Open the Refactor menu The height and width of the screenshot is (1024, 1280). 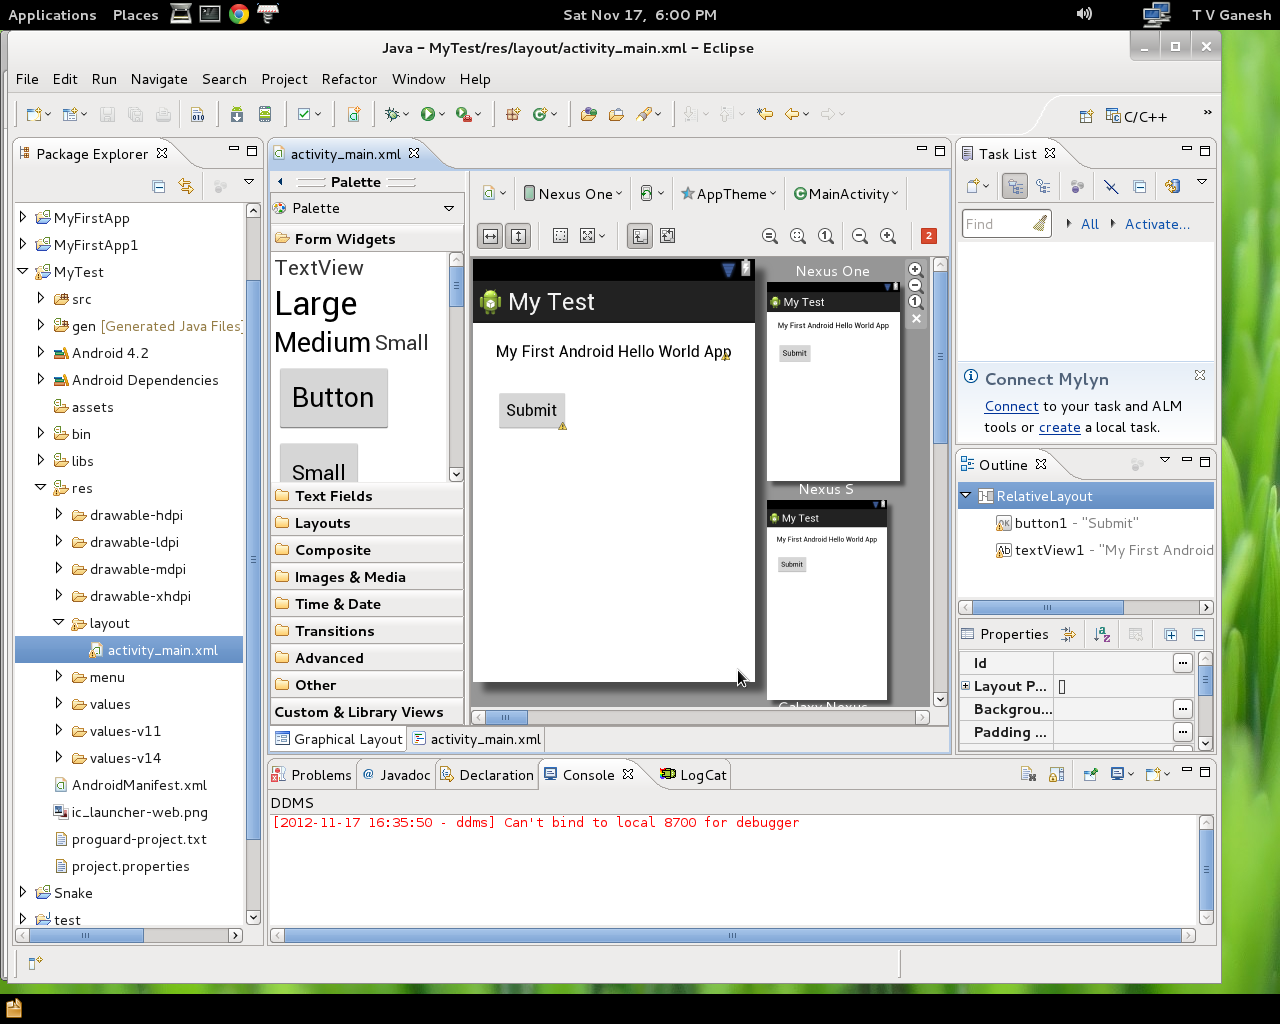349,79
